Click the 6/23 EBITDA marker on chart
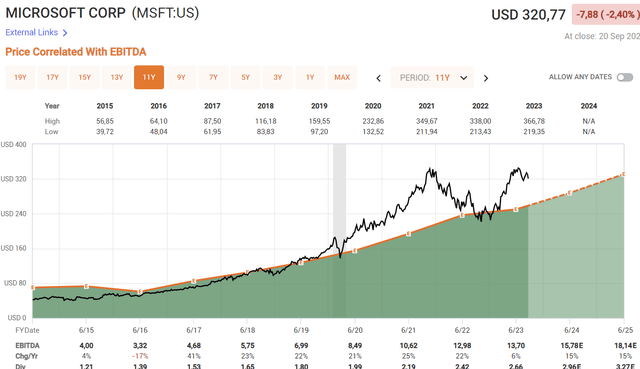 tap(516, 209)
